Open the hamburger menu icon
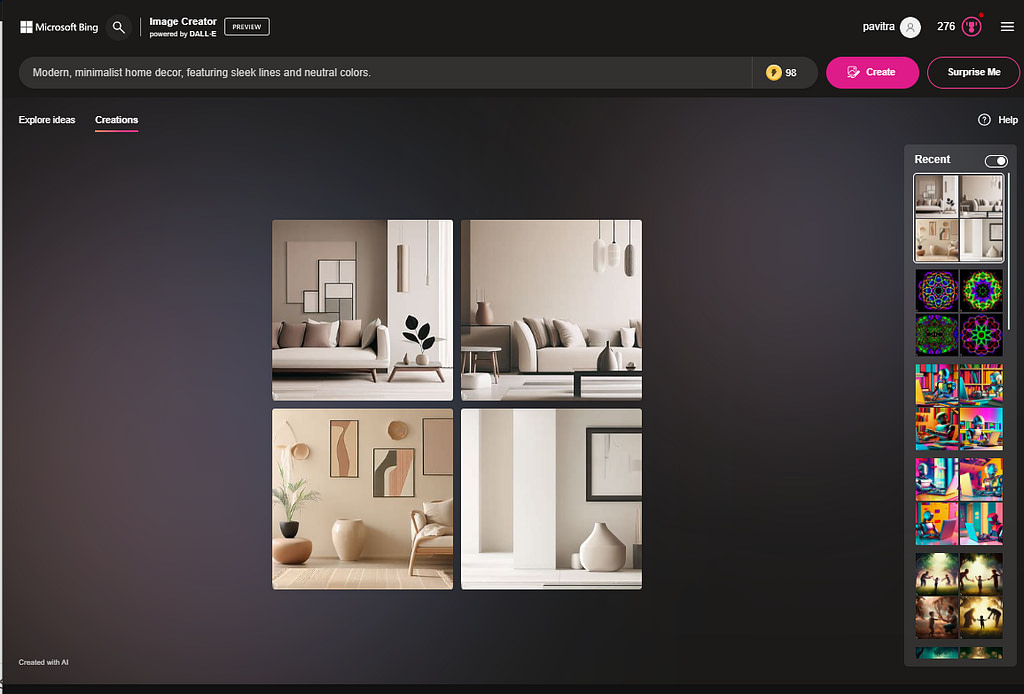The image size is (1024, 694). coord(1007,27)
